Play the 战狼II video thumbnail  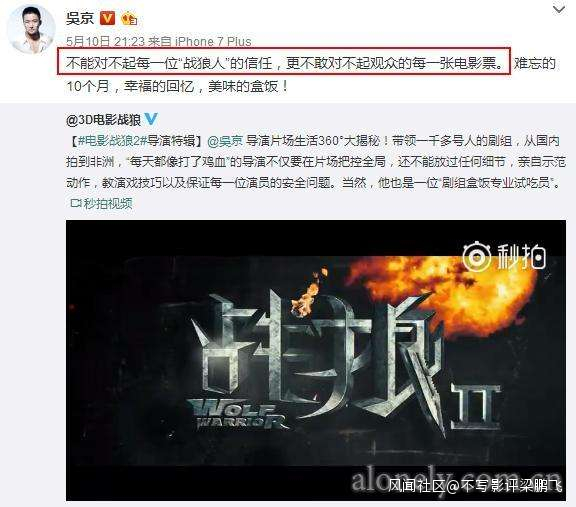(316, 360)
